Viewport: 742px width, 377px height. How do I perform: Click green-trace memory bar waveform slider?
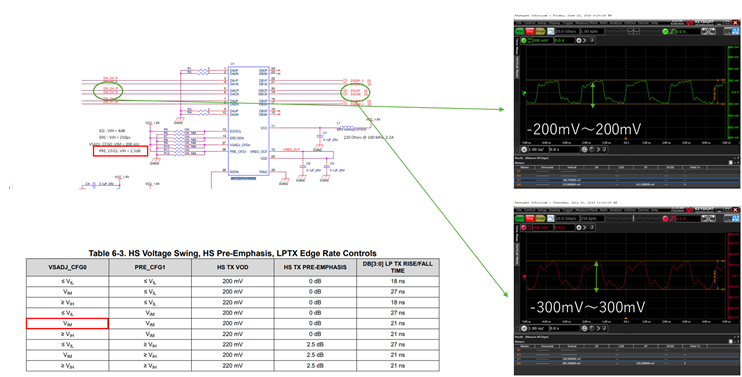tap(634, 32)
